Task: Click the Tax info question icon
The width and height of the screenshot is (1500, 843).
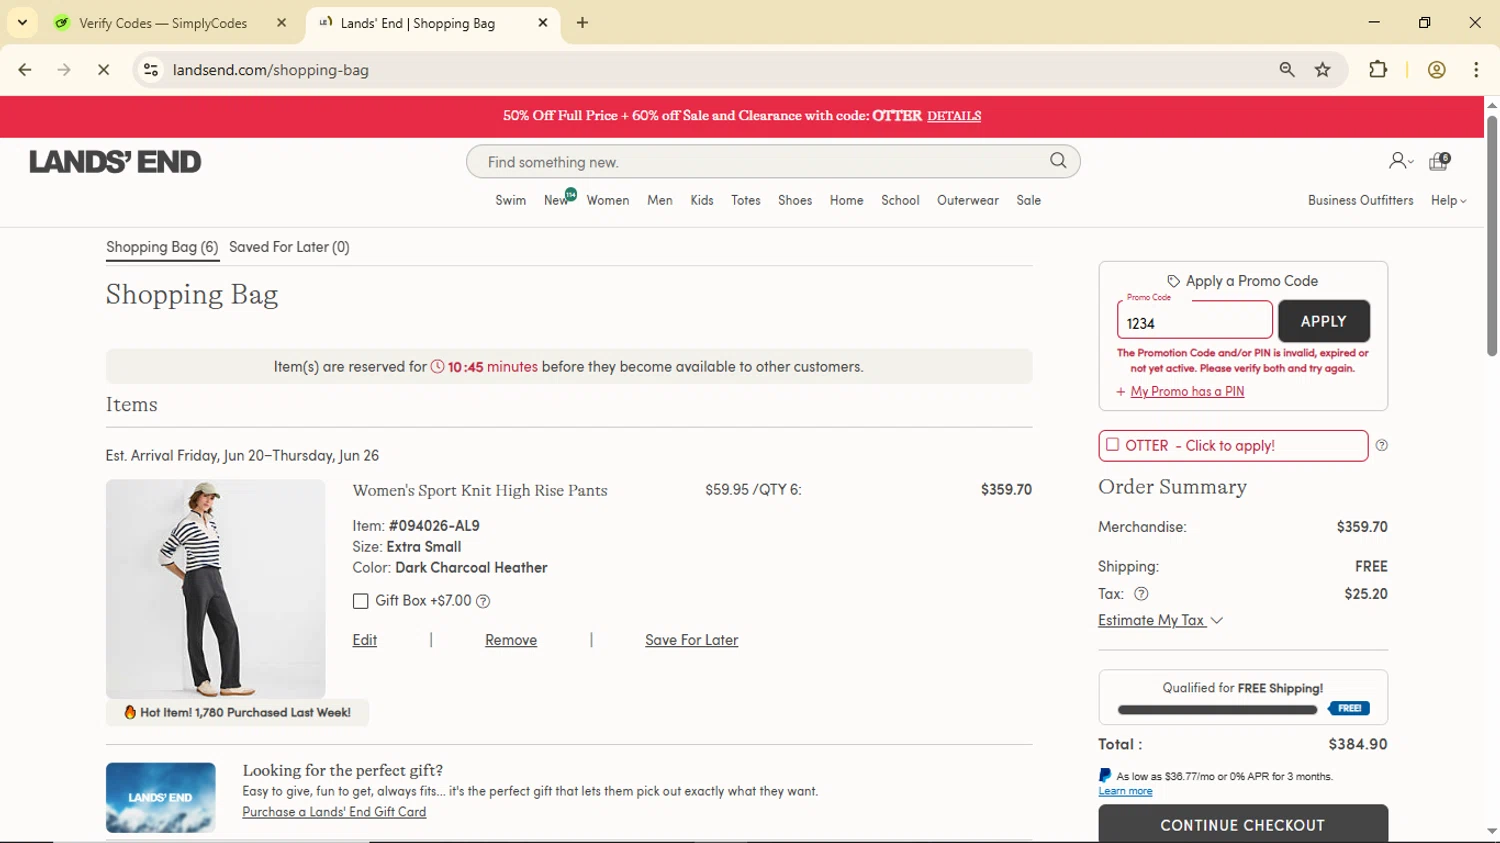Action: 1141,594
